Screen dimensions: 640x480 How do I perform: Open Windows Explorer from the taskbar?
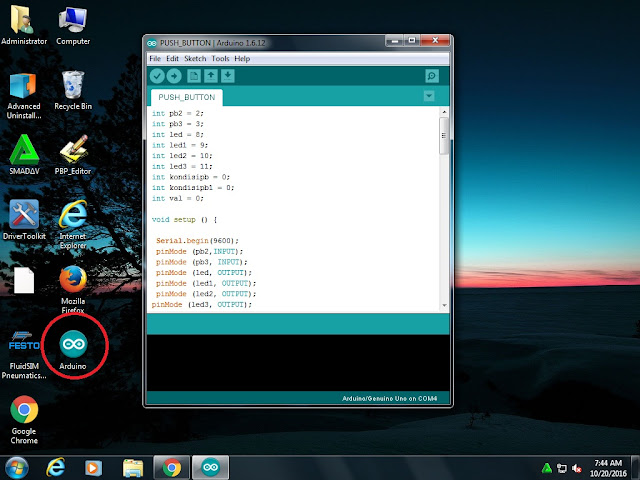click(133, 468)
